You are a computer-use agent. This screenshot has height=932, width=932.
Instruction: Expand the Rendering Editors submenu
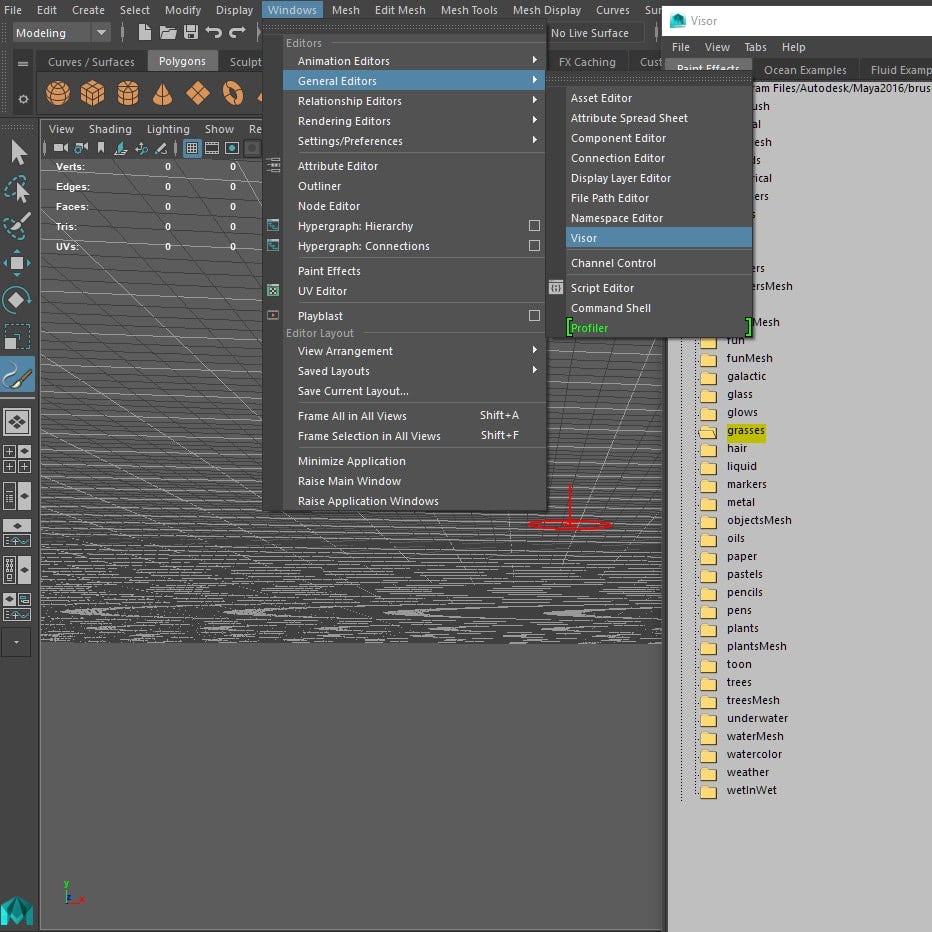click(x=414, y=121)
